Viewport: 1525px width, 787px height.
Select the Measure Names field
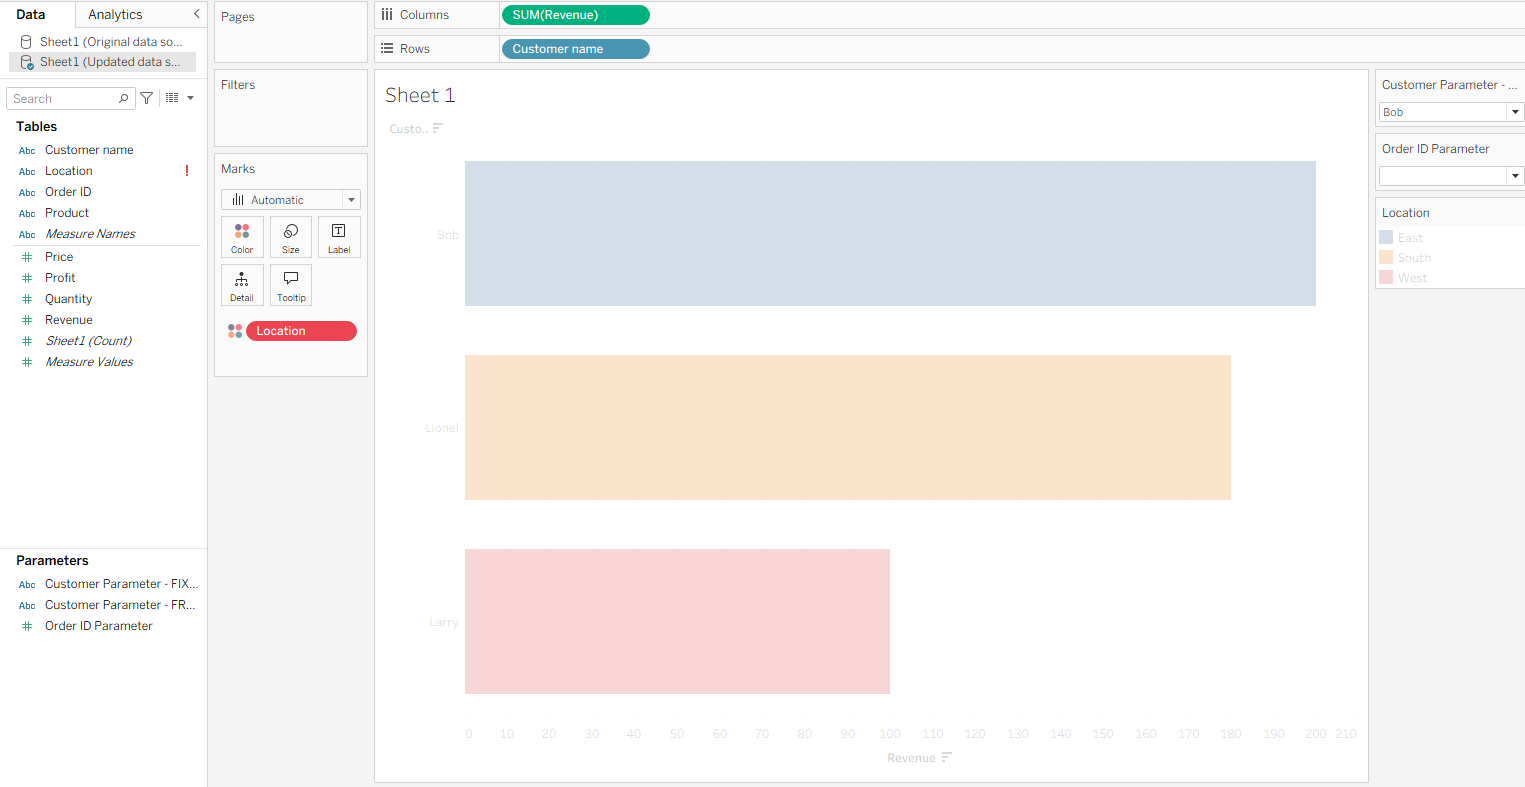90,234
